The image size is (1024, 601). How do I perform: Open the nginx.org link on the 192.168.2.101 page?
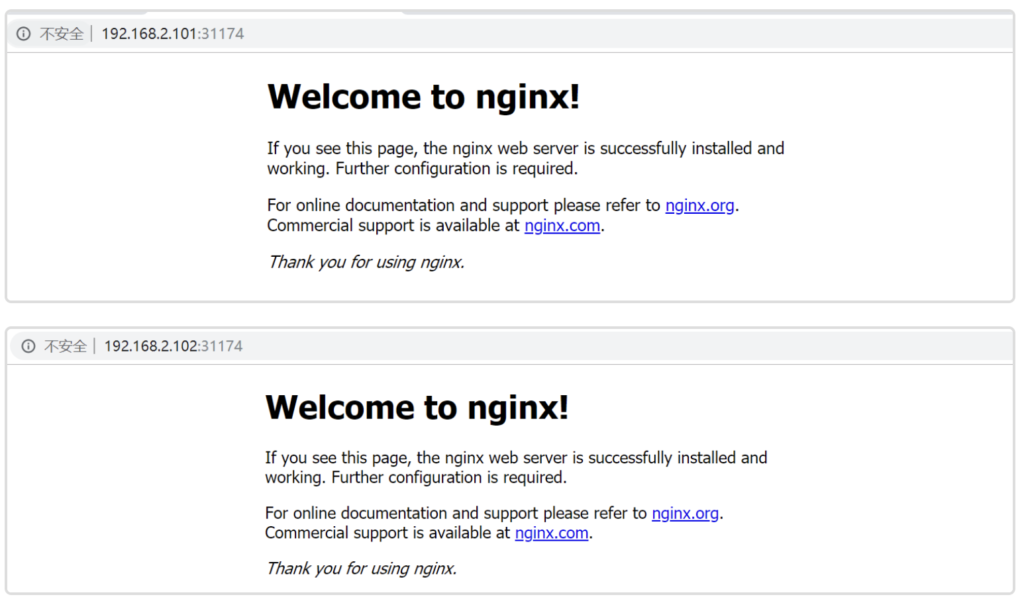click(699, 205)
